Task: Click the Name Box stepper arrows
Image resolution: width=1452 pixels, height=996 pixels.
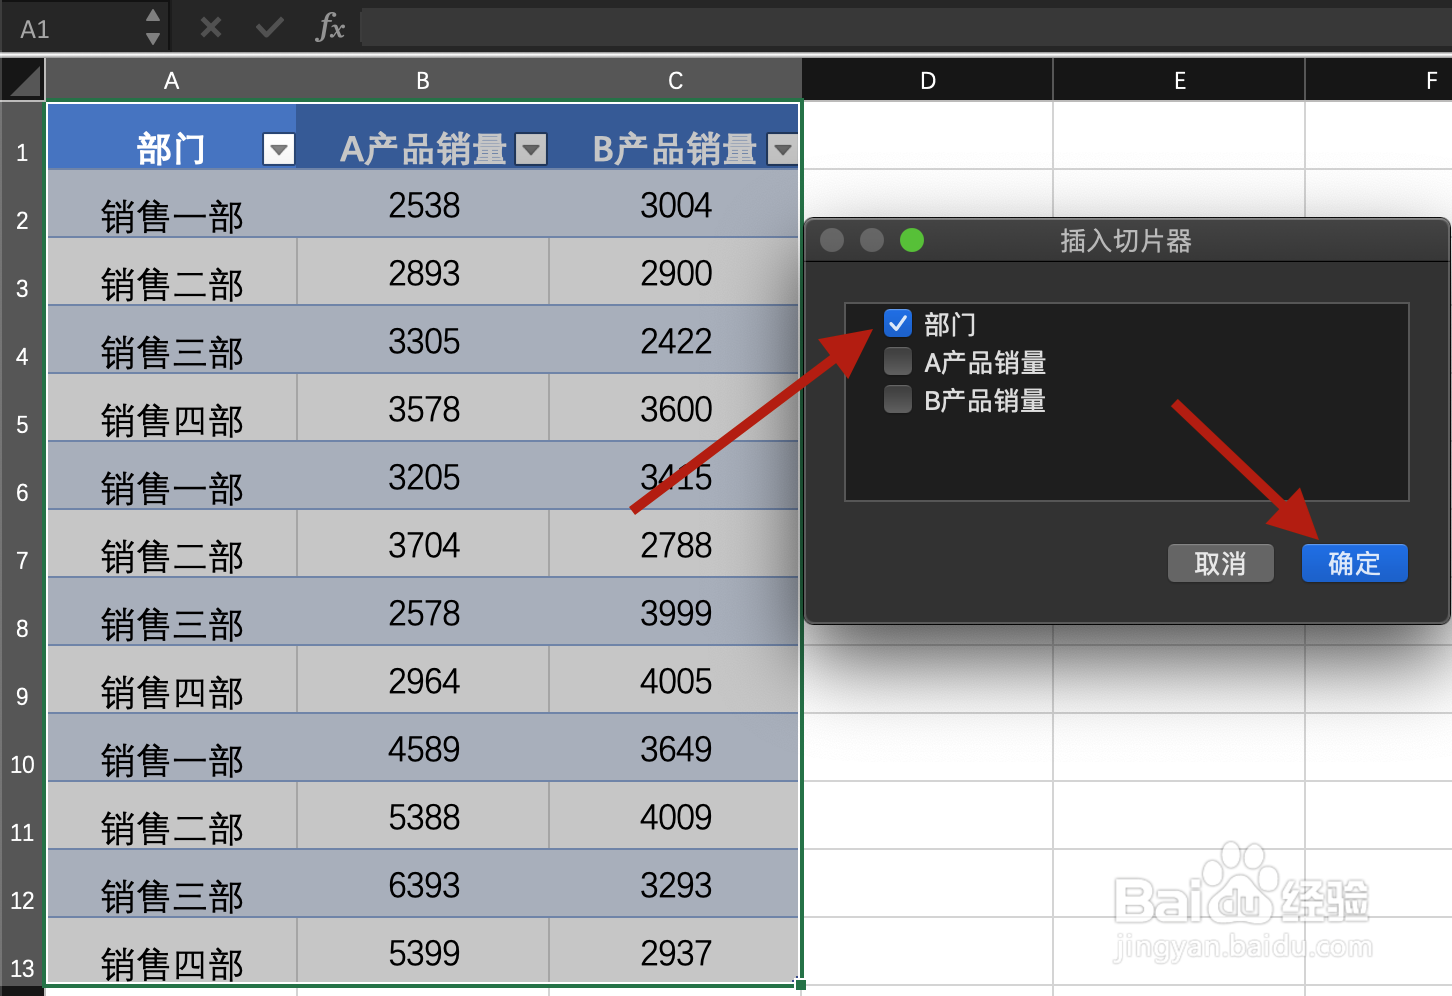Action: click(x=153, y=27)
